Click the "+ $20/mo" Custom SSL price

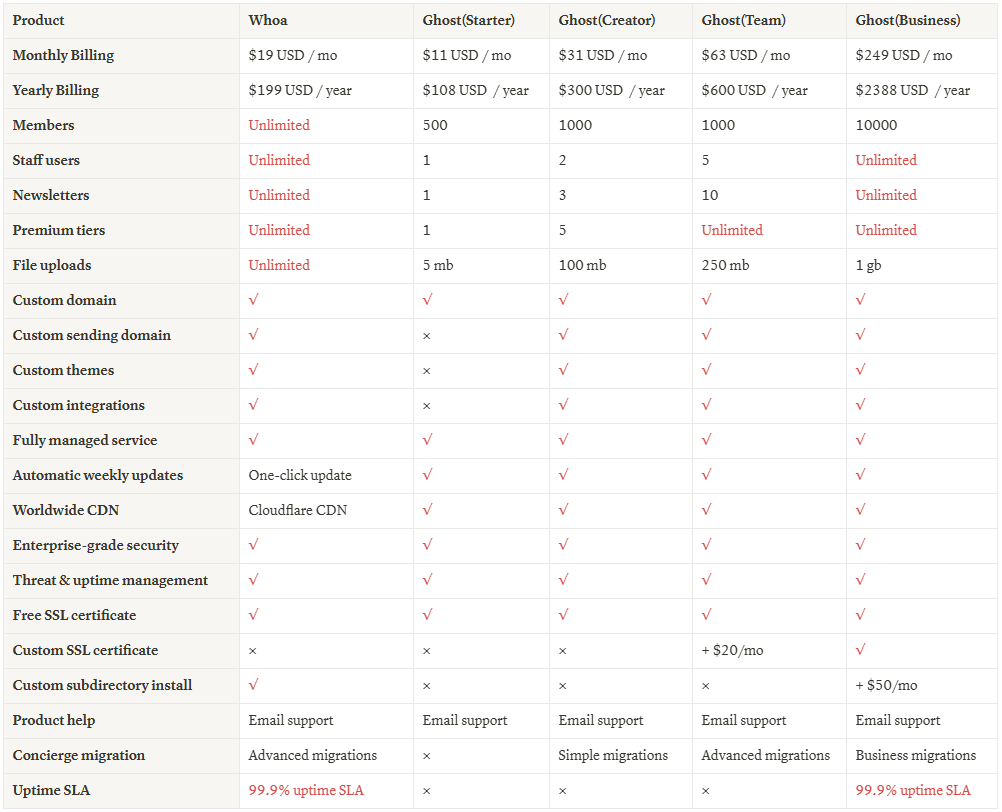pyautogui.click(x=732, y=650)
